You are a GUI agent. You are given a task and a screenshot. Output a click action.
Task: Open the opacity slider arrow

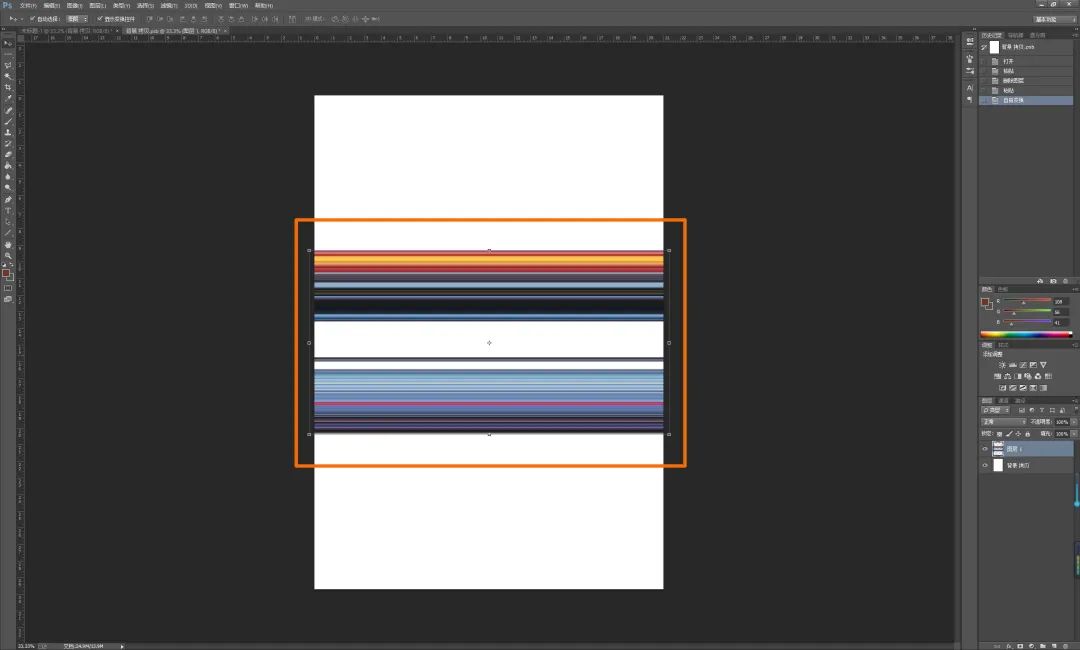pyautogui.click(x=1074, y=422)
